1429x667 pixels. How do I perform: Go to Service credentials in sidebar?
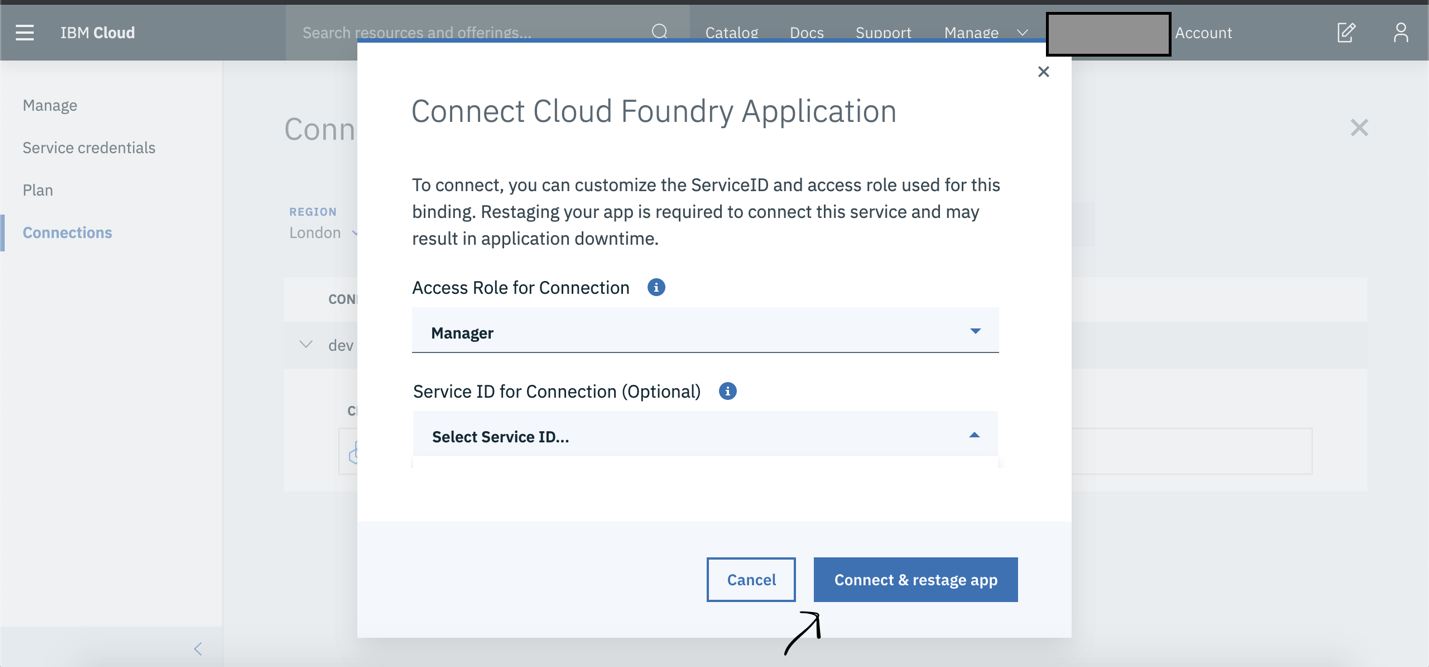[x=89, y=147]
